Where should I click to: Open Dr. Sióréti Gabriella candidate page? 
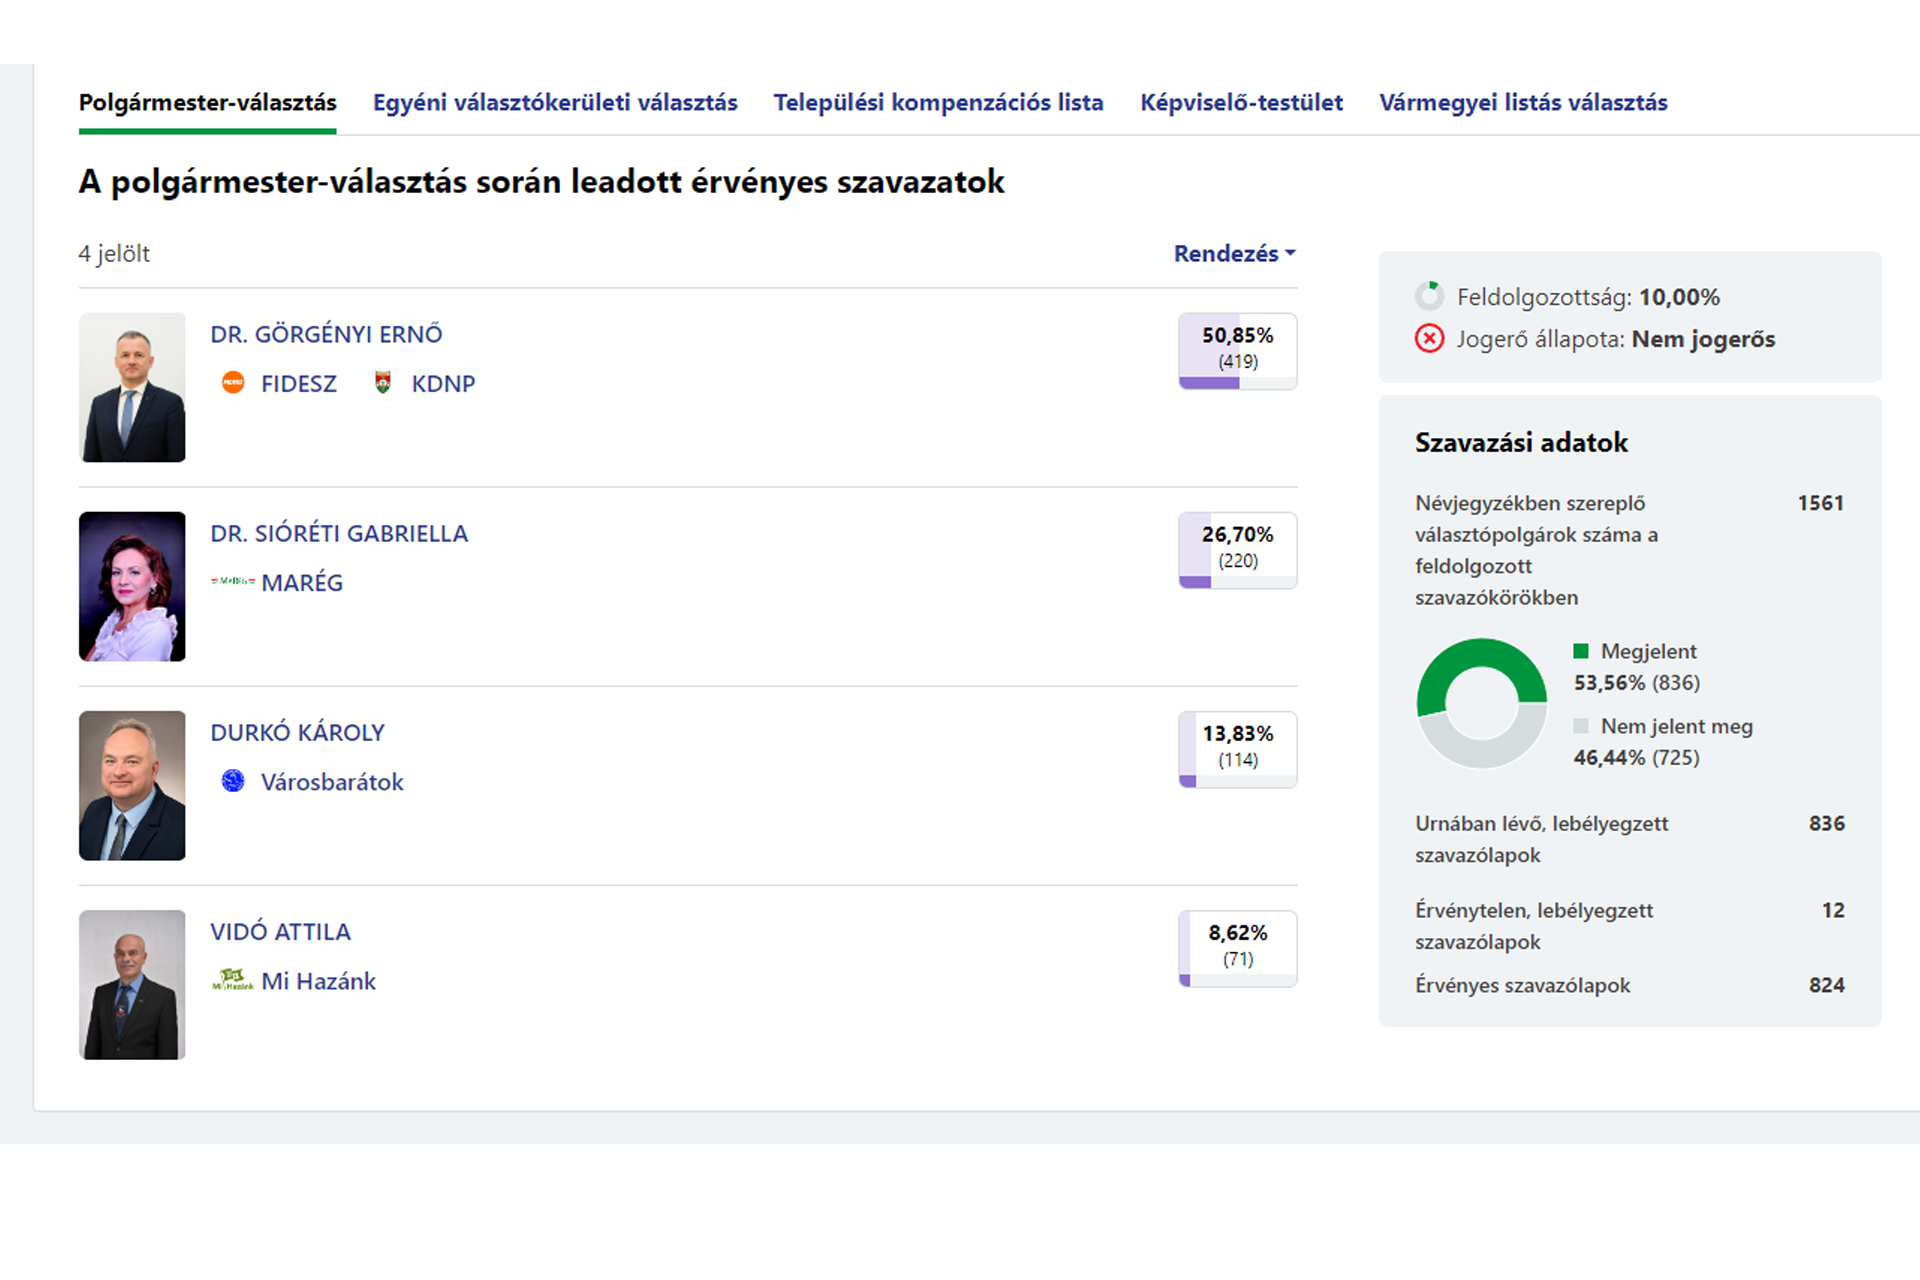tap(339, 533)
